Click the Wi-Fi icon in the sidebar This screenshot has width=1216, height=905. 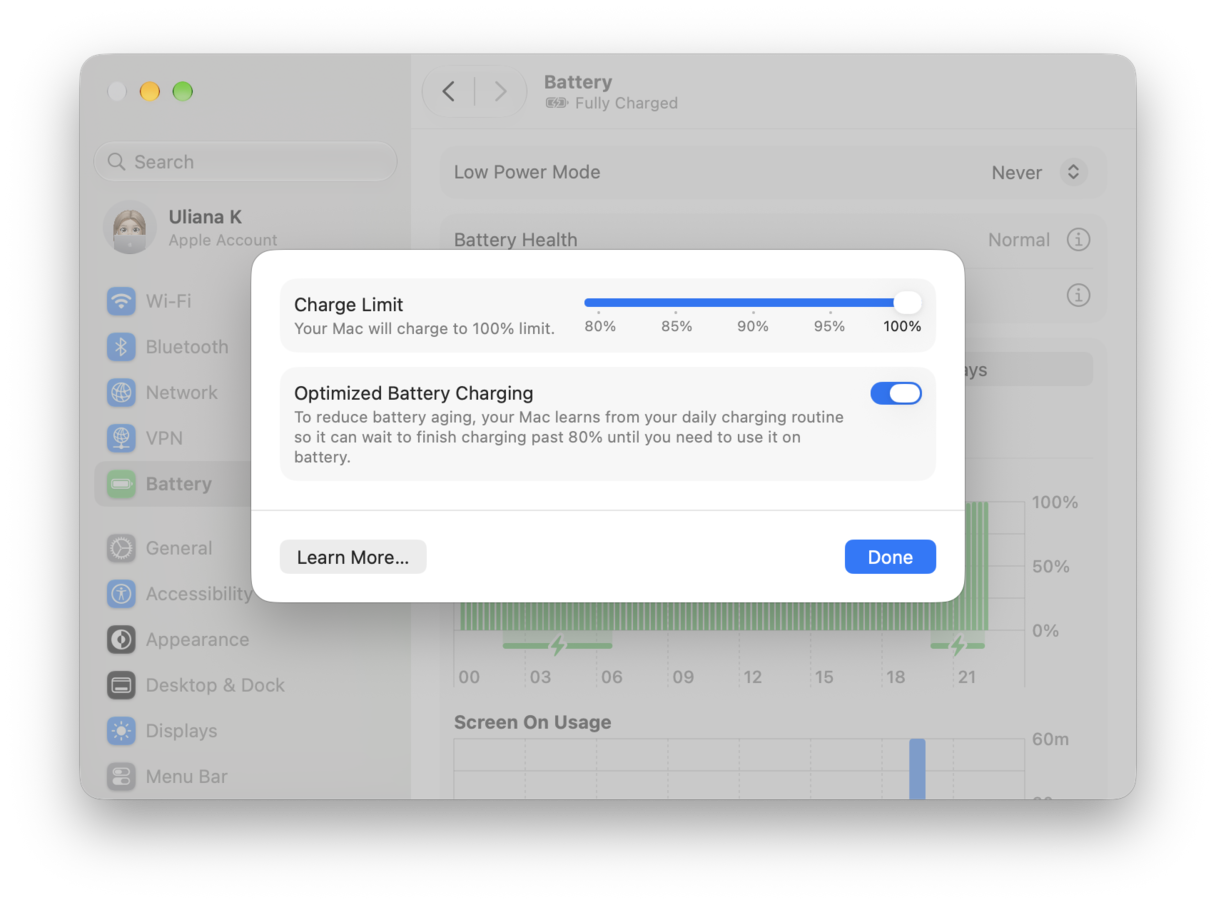[x=121, y=301]
